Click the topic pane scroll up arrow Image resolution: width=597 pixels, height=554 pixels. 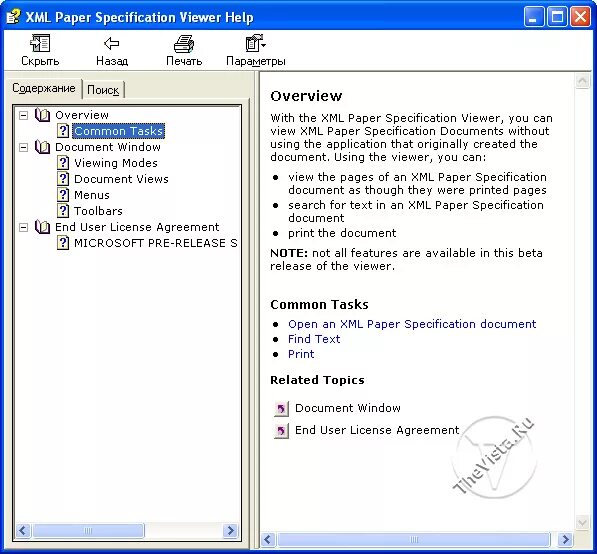[583, 81]
